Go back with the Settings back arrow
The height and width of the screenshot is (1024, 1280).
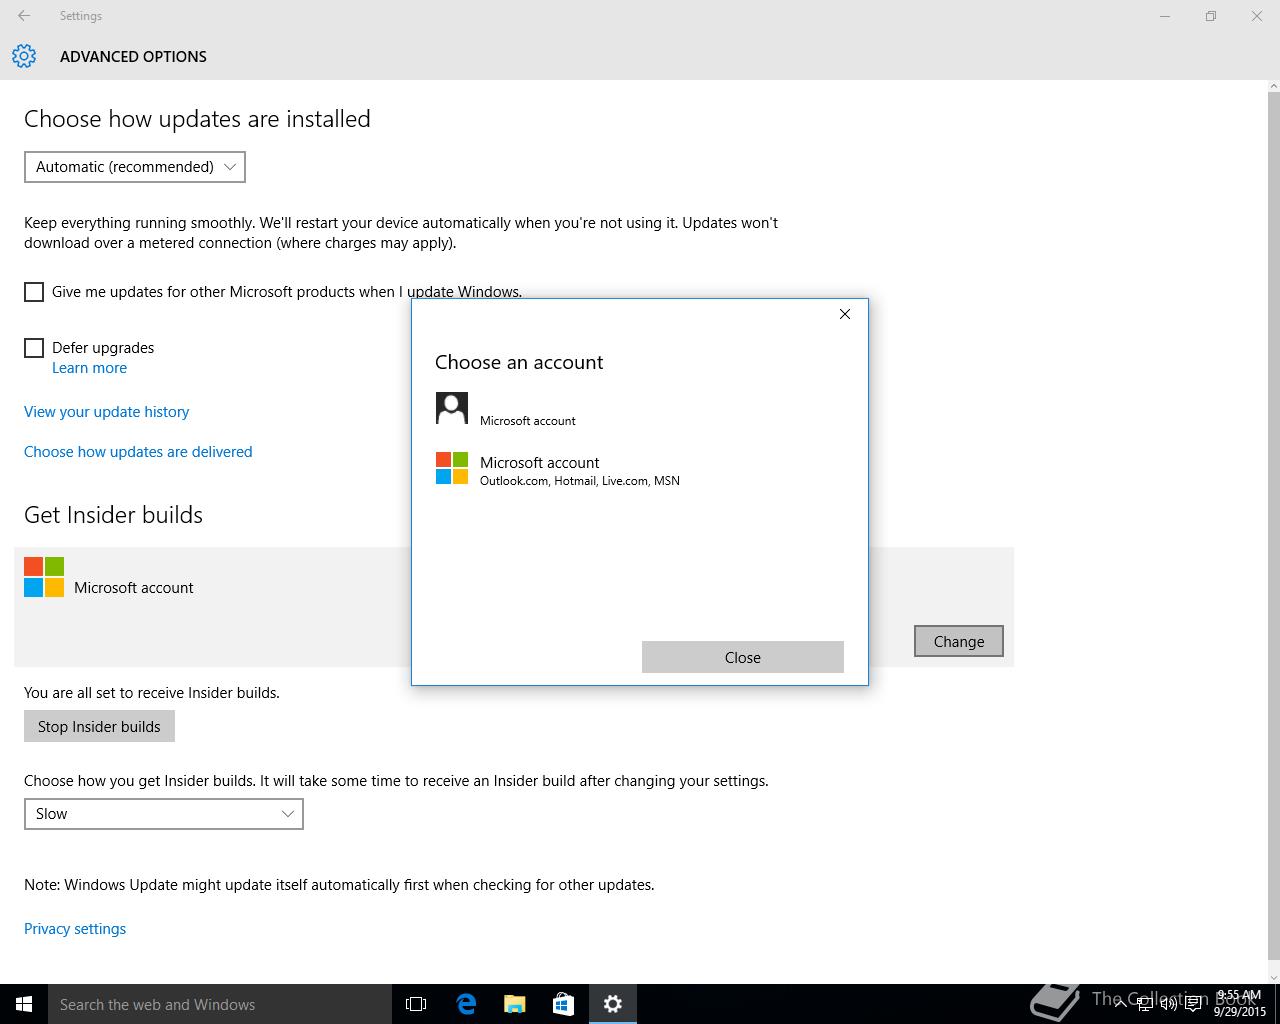(x=24, y=16)
